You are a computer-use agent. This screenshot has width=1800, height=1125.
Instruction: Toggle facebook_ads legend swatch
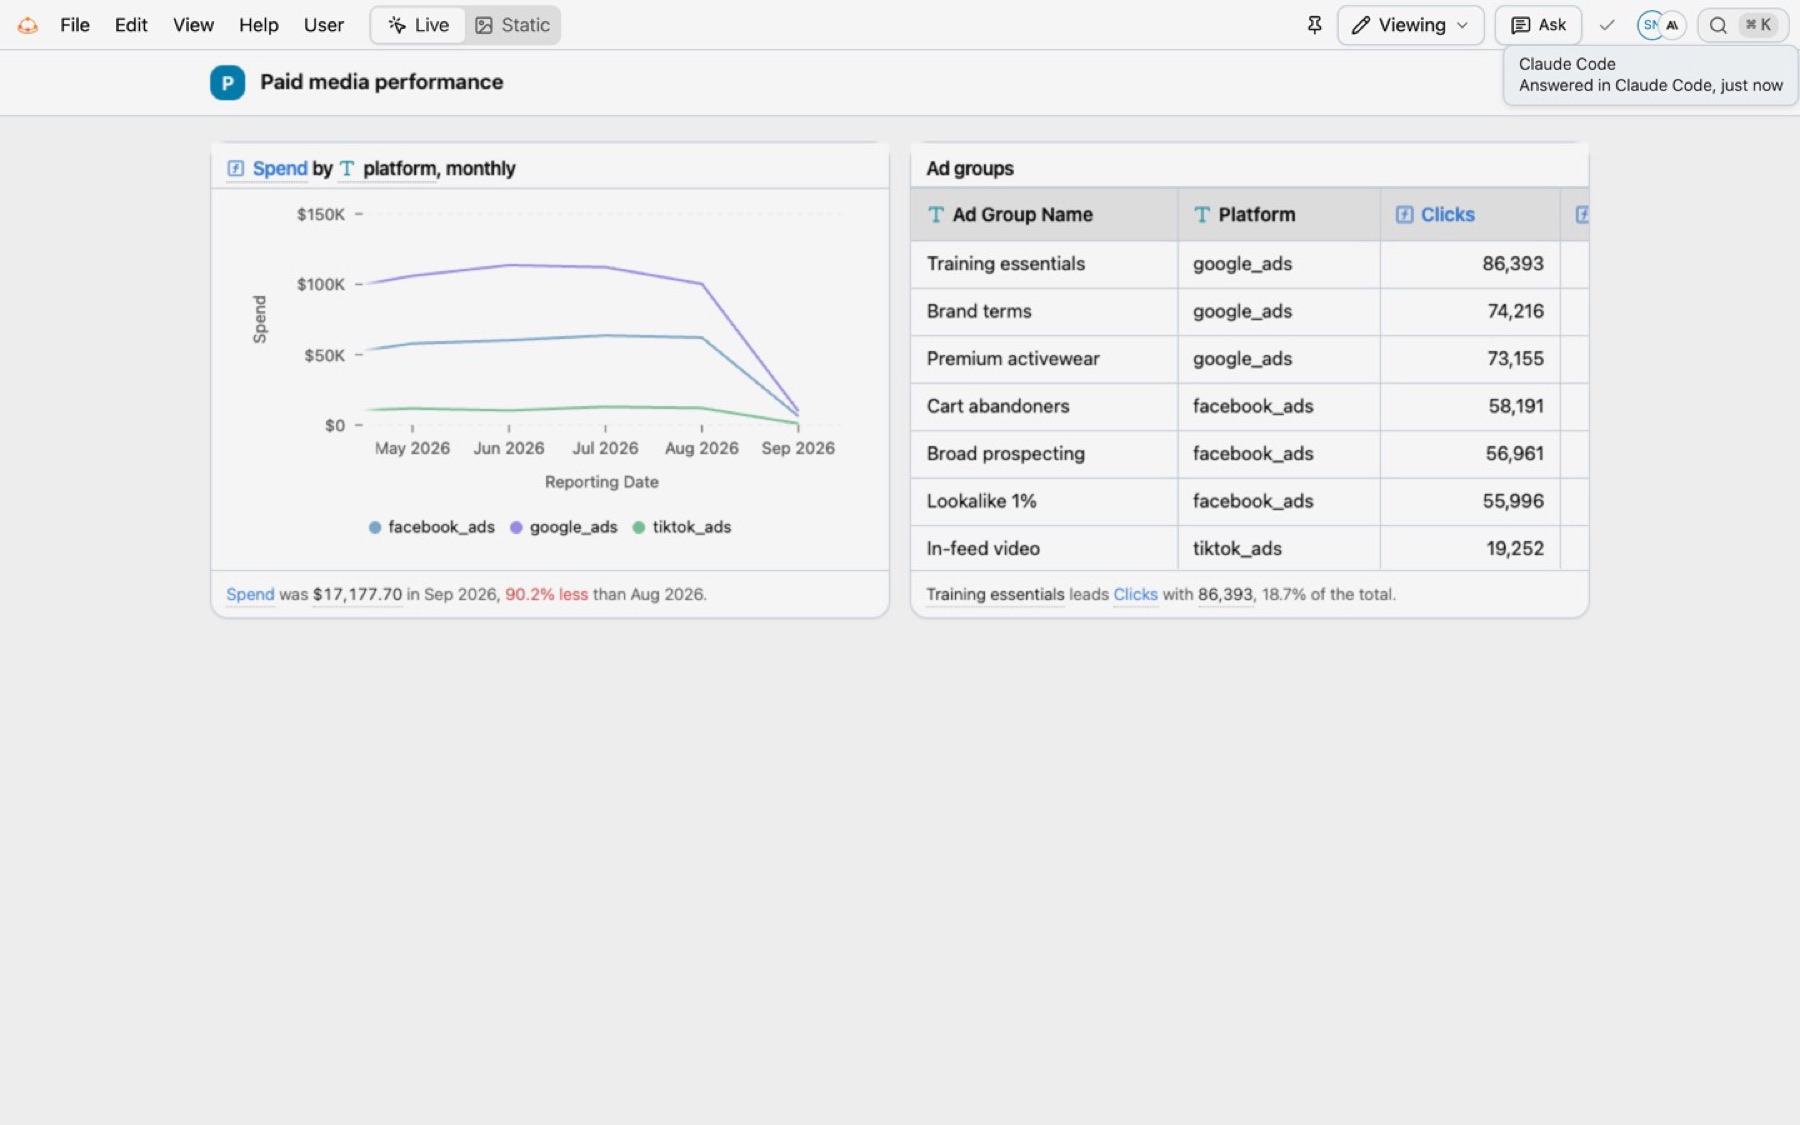tap(375, 527)
